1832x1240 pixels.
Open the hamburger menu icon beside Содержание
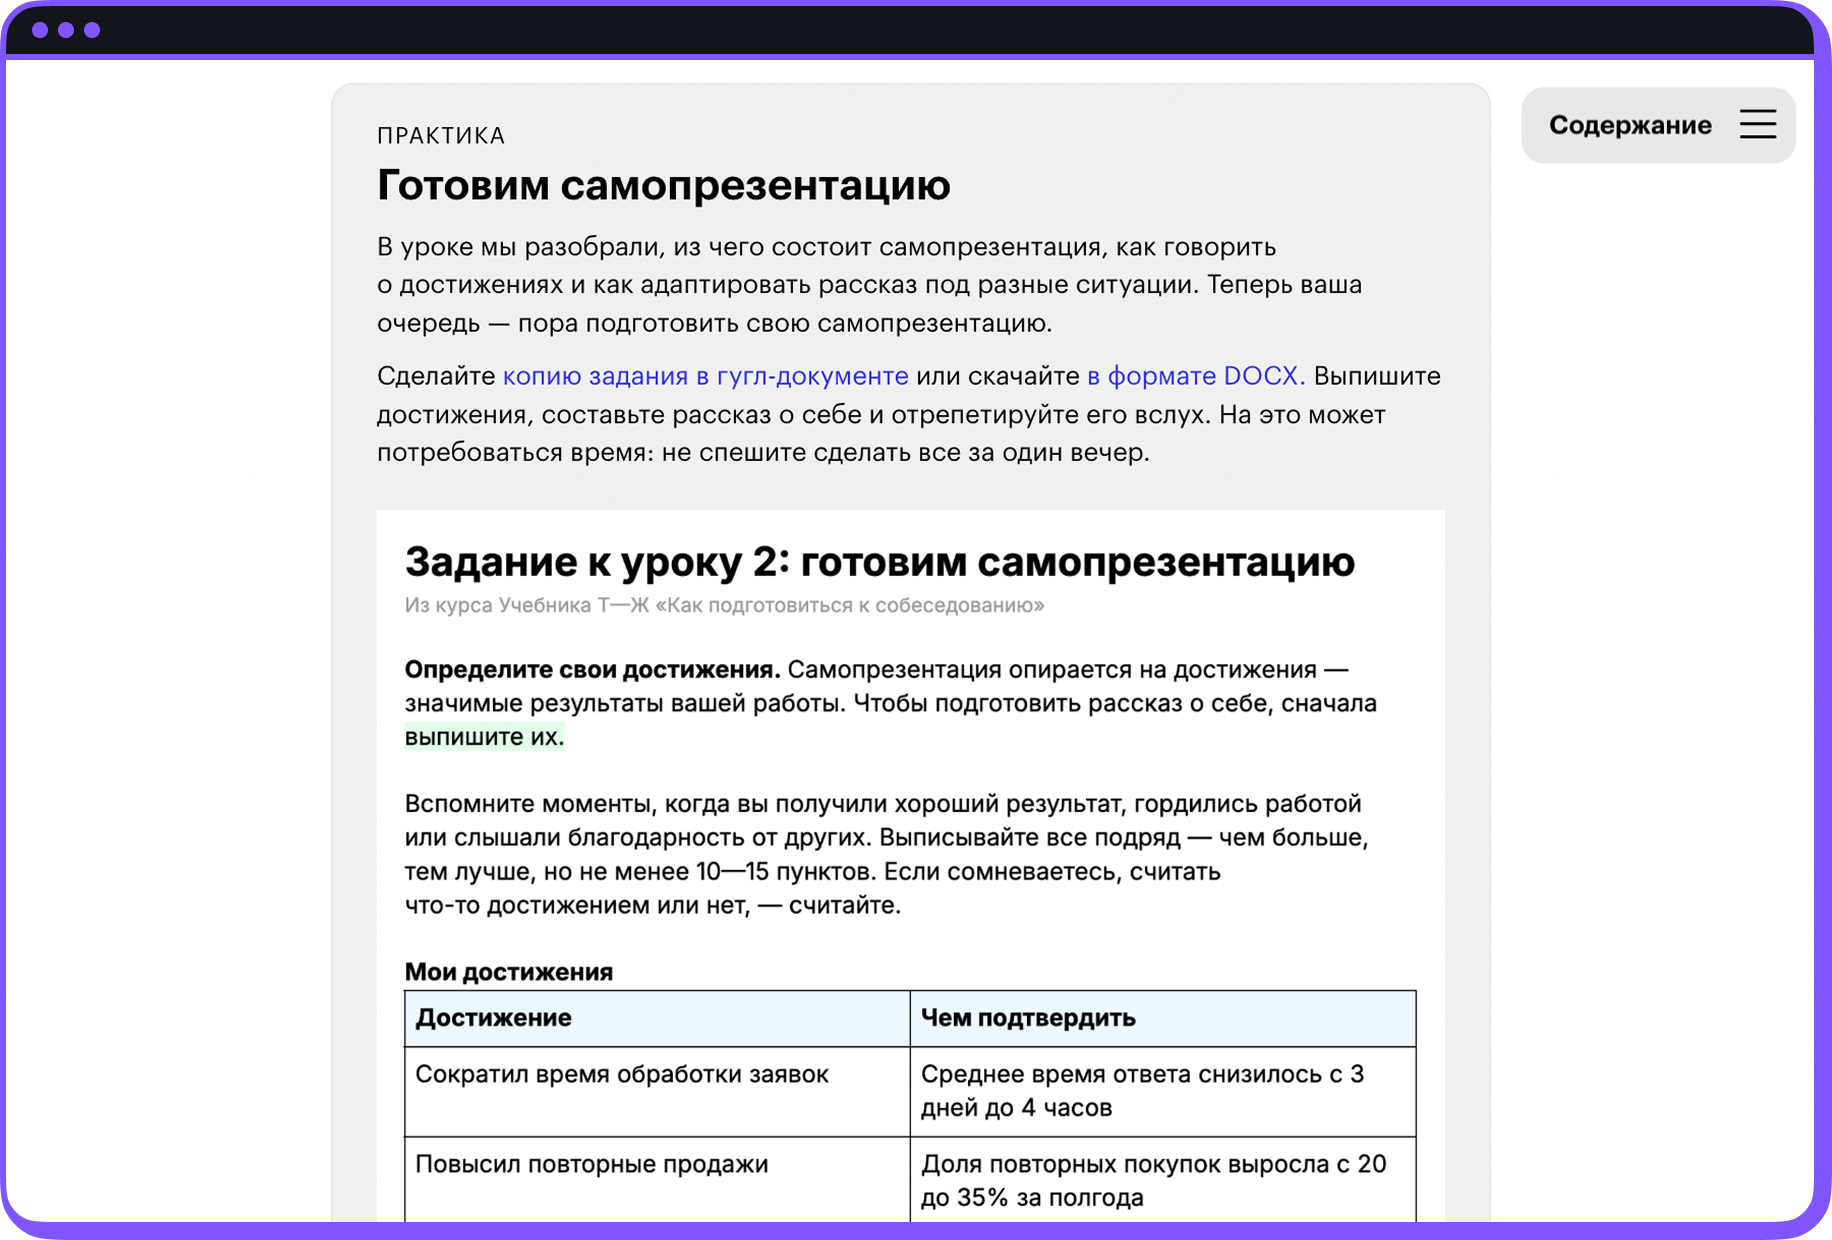point(1757,124)
